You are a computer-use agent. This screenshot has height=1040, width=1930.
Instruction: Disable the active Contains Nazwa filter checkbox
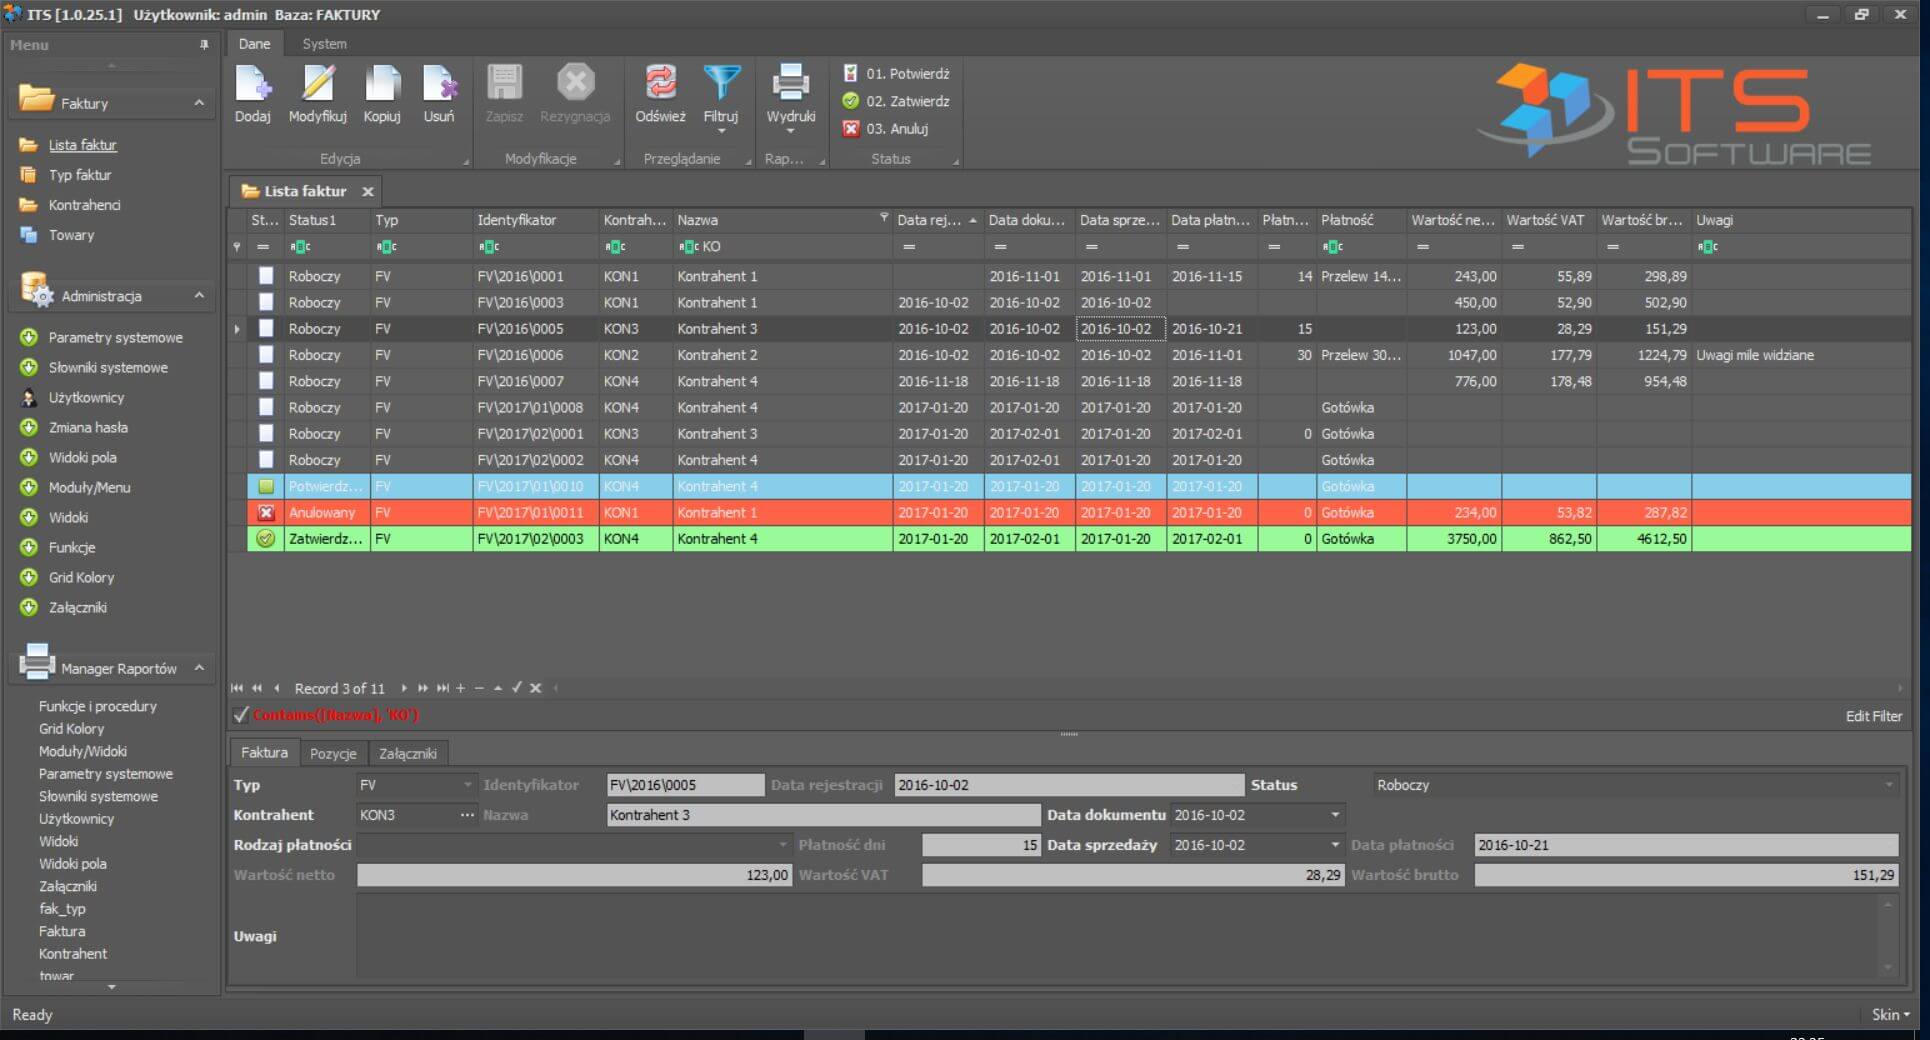240,715
